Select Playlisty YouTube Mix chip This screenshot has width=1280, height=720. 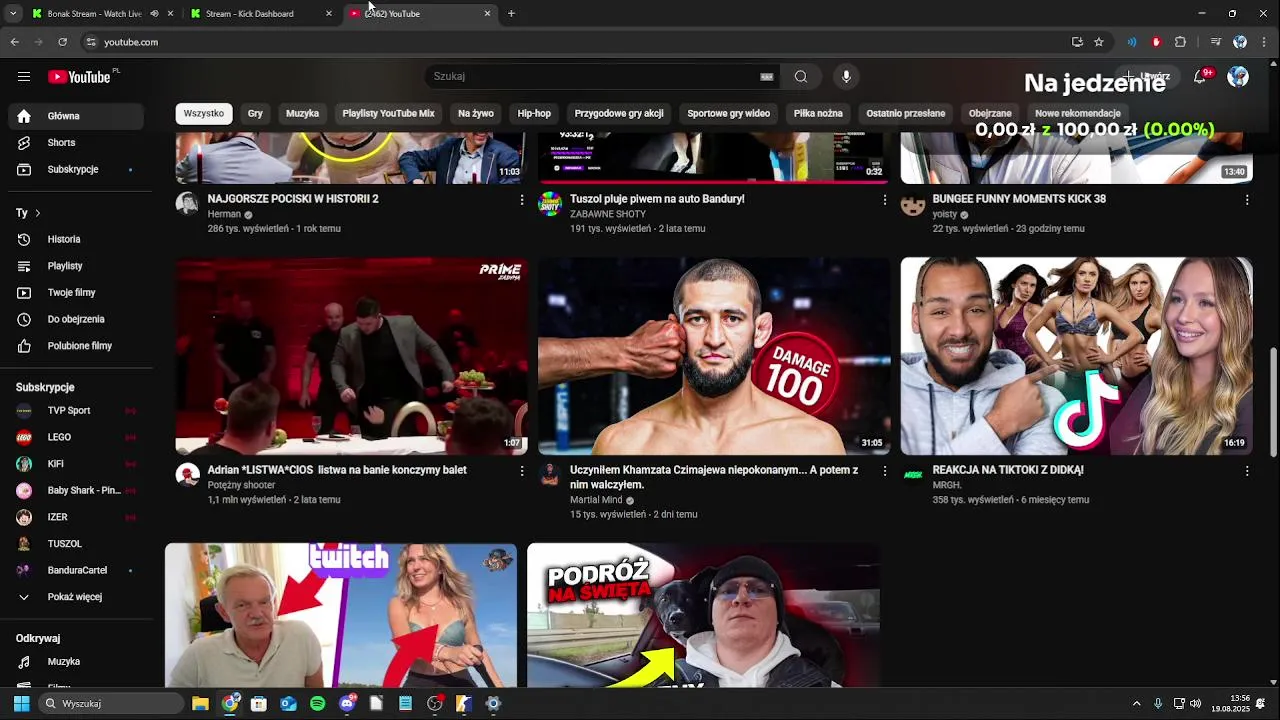coord(388,114)
